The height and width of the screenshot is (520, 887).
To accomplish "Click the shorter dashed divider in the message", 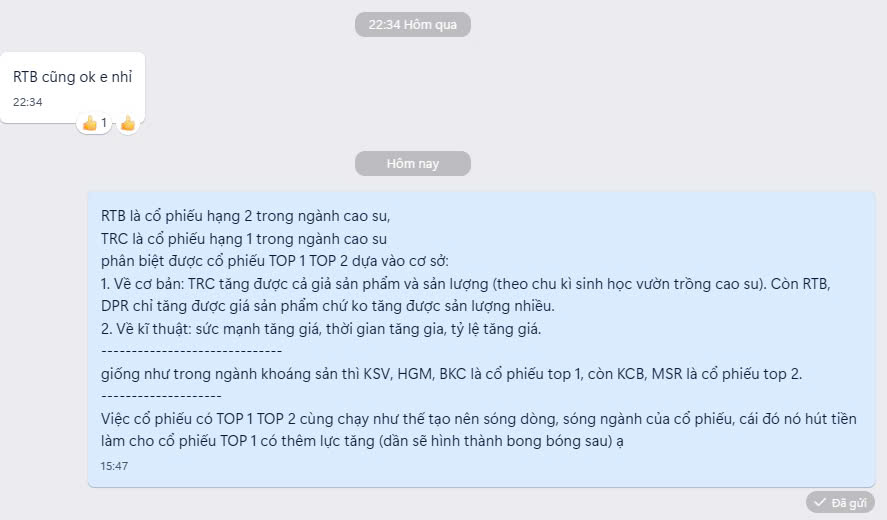I will pos(161,396).
